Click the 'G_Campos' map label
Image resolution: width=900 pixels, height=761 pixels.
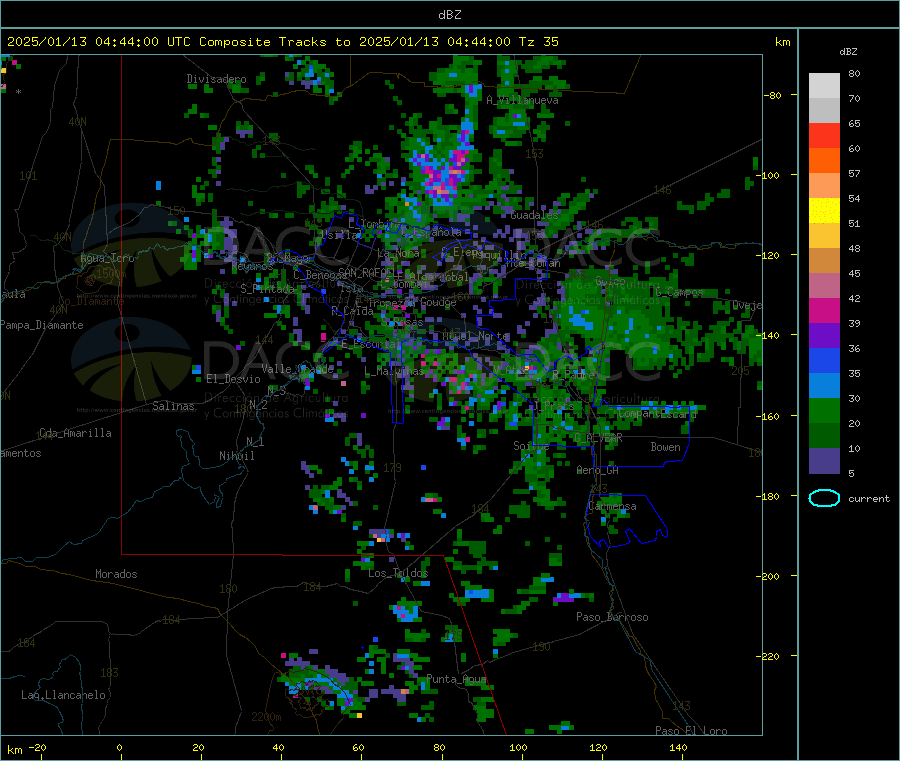[x=679, y=293]
